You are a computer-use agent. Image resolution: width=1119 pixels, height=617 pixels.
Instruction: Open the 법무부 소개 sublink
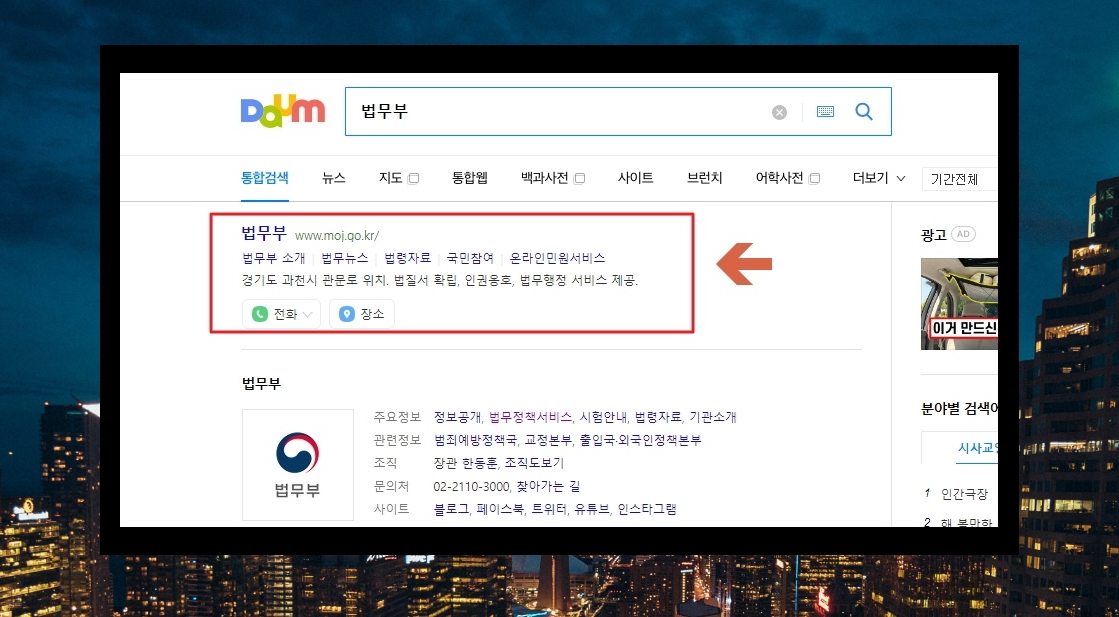[x=274, y=258]
